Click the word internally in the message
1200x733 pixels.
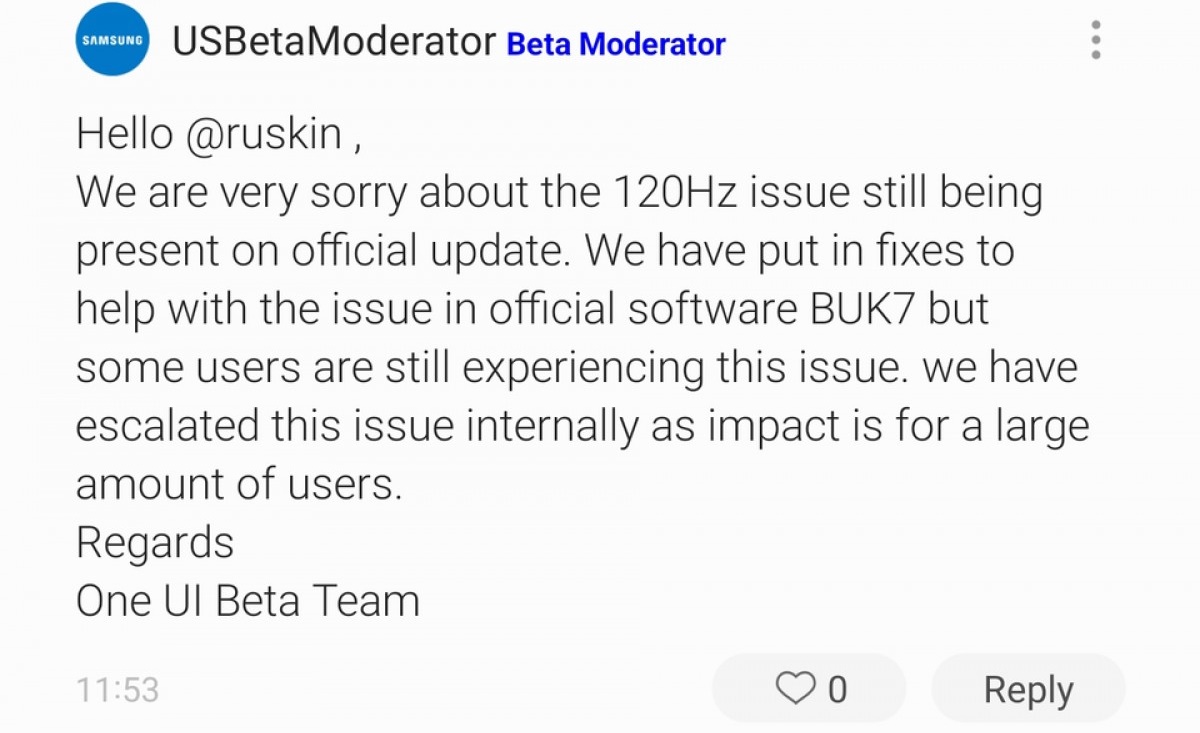point(552,426)
